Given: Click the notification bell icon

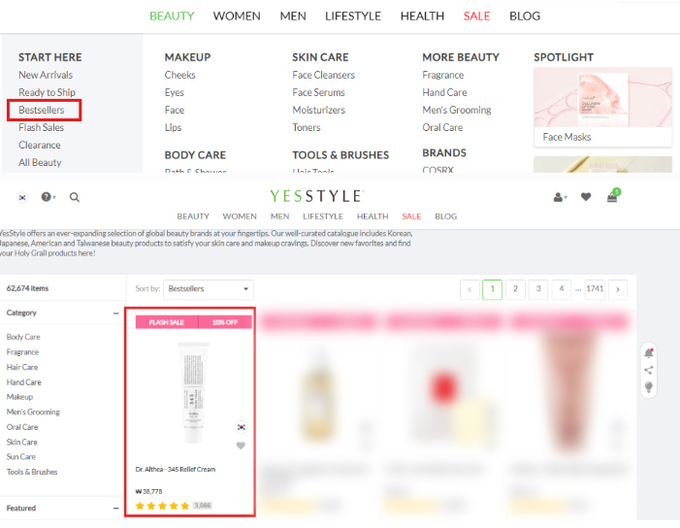Looking at the screenshot, I should (649, 353).
